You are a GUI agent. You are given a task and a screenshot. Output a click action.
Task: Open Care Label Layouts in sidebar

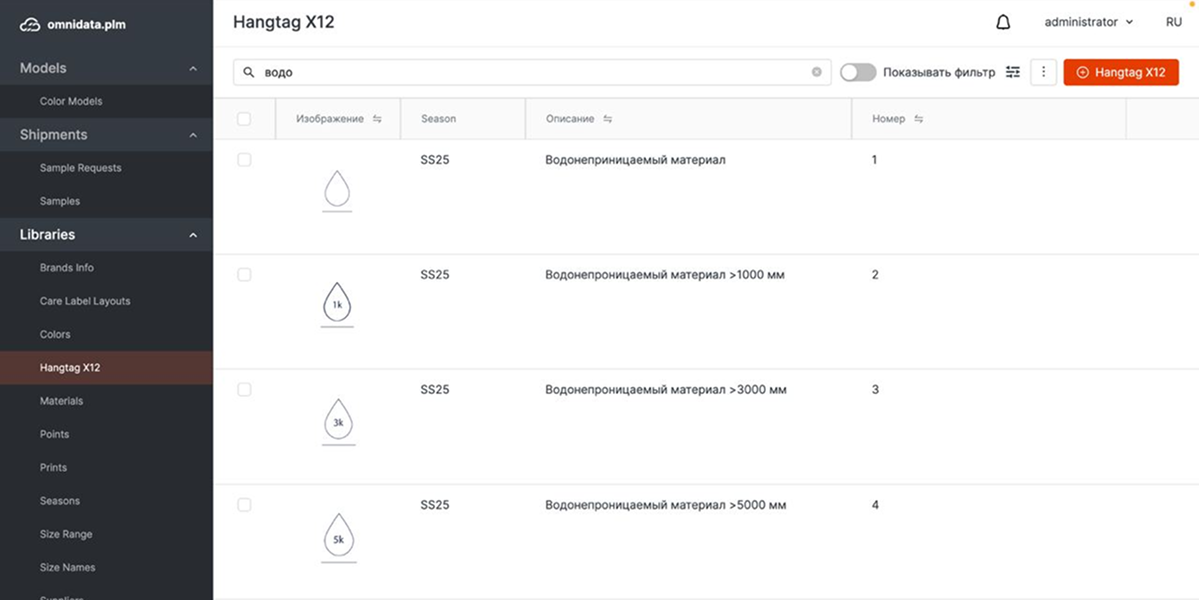click(x=85, y=301)
